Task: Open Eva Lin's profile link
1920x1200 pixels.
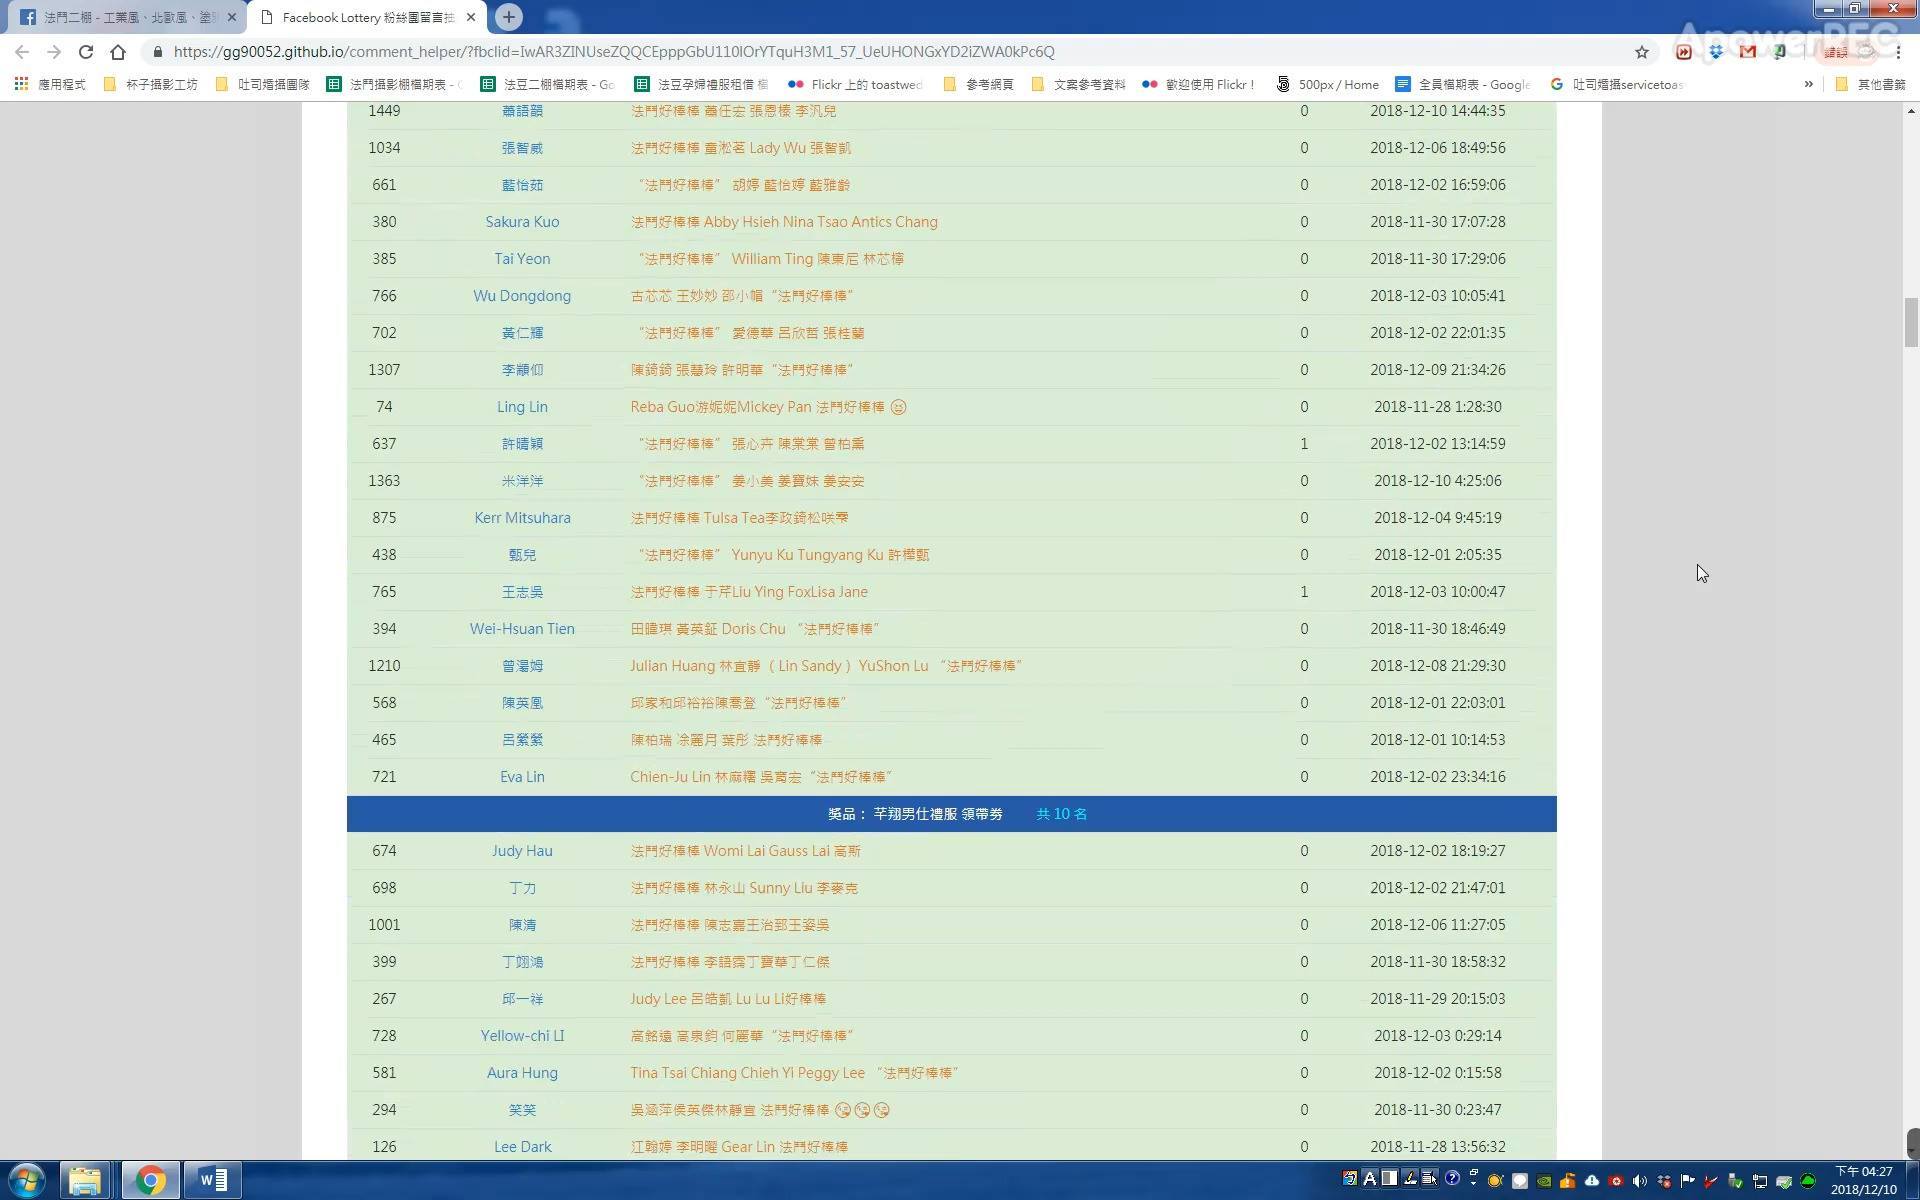Action: [x=522, y=777]
